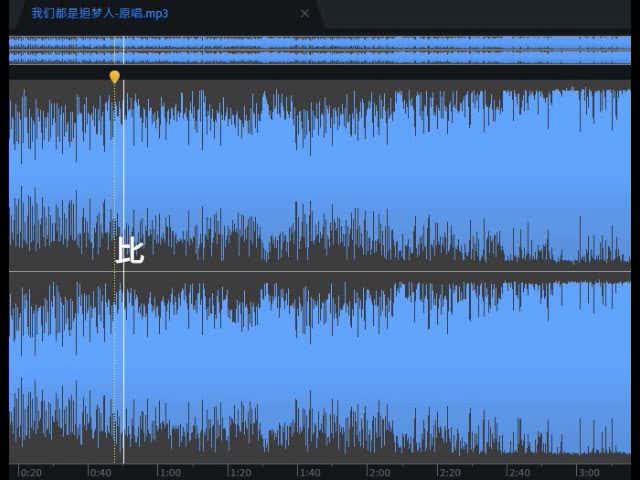Click the 2:20 mark on the timeline ruler
Image resolution: width=640 pixels, height=480 pixels.
coord(450,473)
